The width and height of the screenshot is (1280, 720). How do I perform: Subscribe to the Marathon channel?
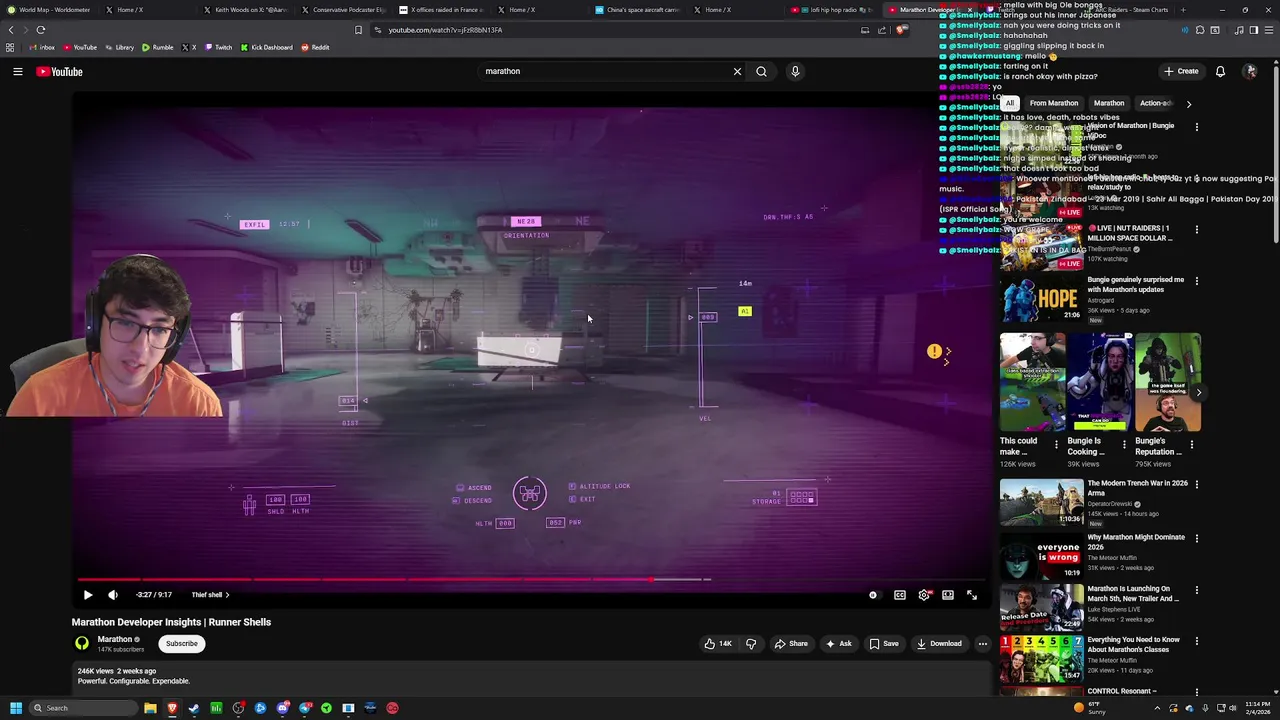182,644
